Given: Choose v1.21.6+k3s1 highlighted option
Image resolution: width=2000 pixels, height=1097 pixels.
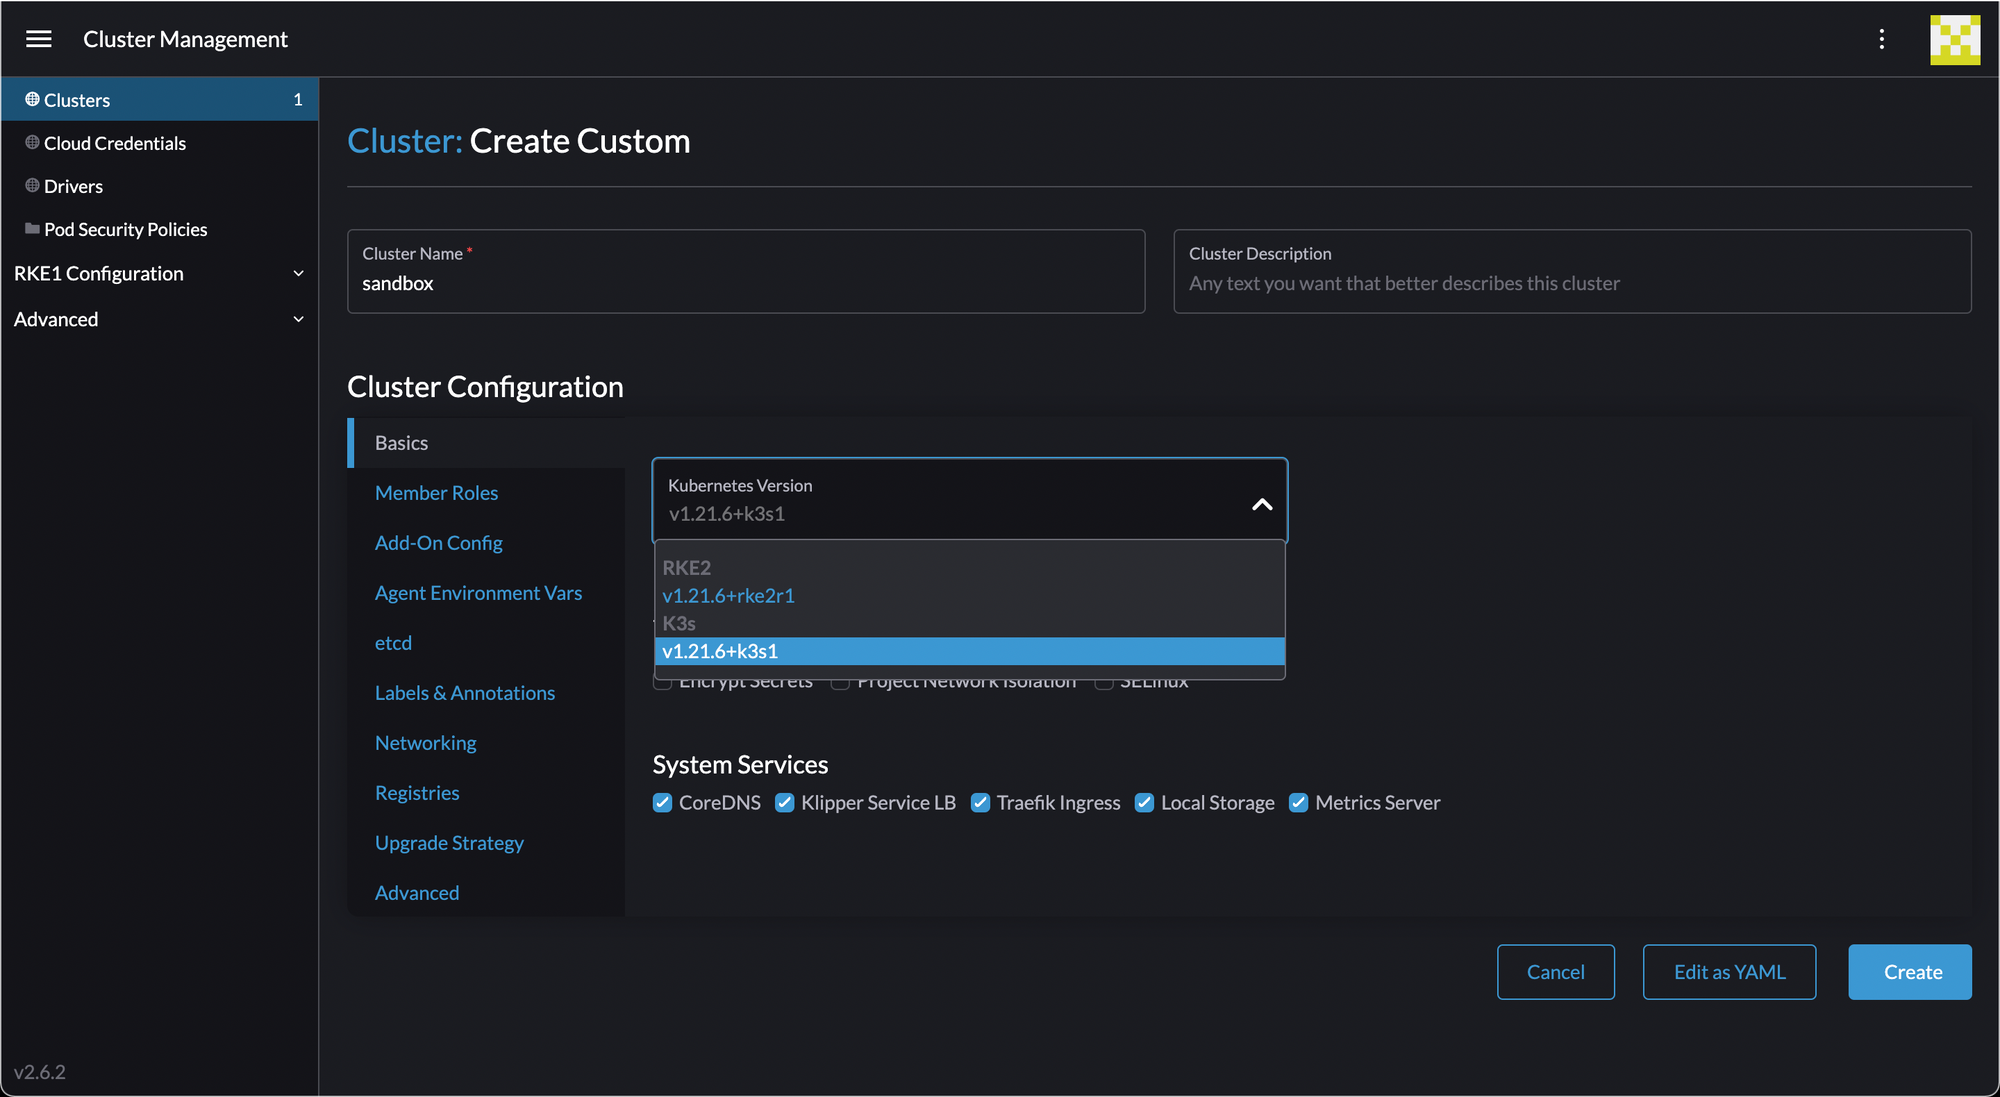Looking at the screenshot, I should coord(720,651).
